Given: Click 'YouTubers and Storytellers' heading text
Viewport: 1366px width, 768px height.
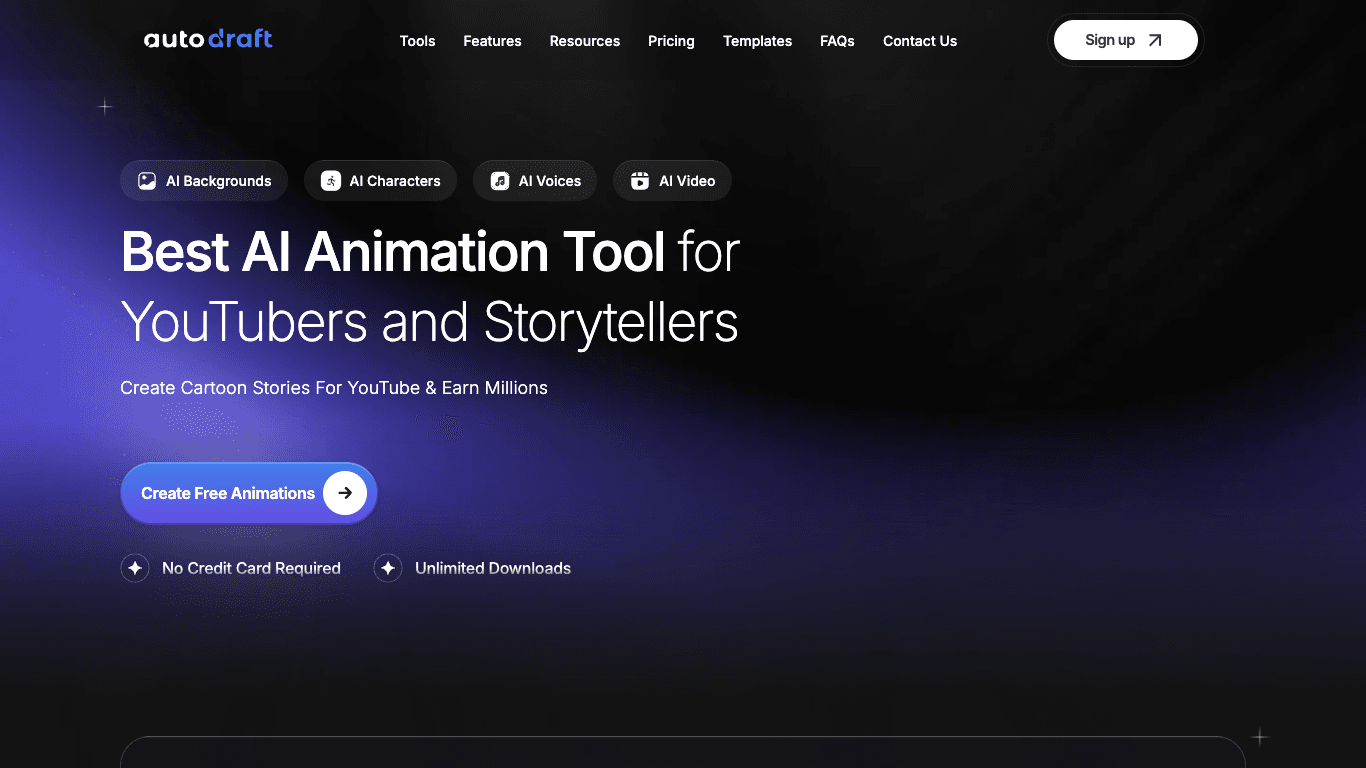Looking at the screenshot, I should click(430, 322).
